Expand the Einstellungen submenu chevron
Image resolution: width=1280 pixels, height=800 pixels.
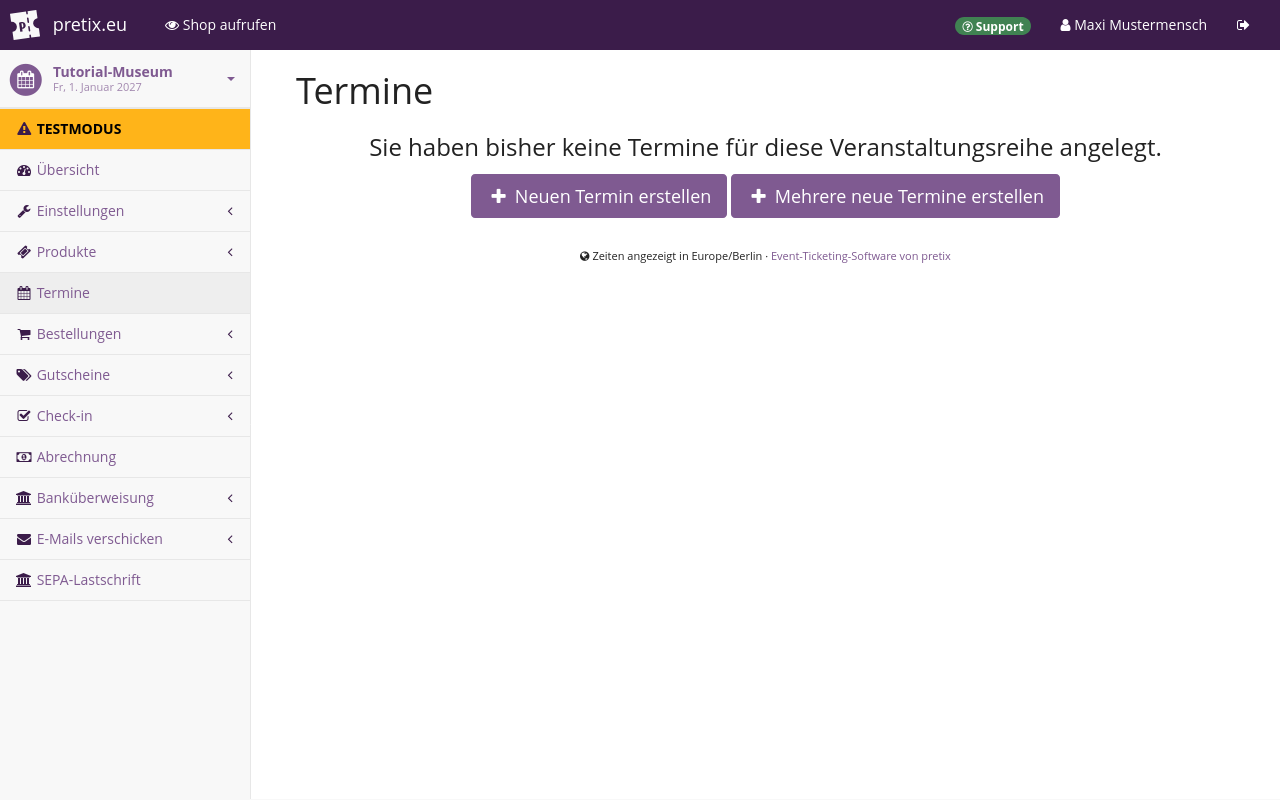pos(230,211)
